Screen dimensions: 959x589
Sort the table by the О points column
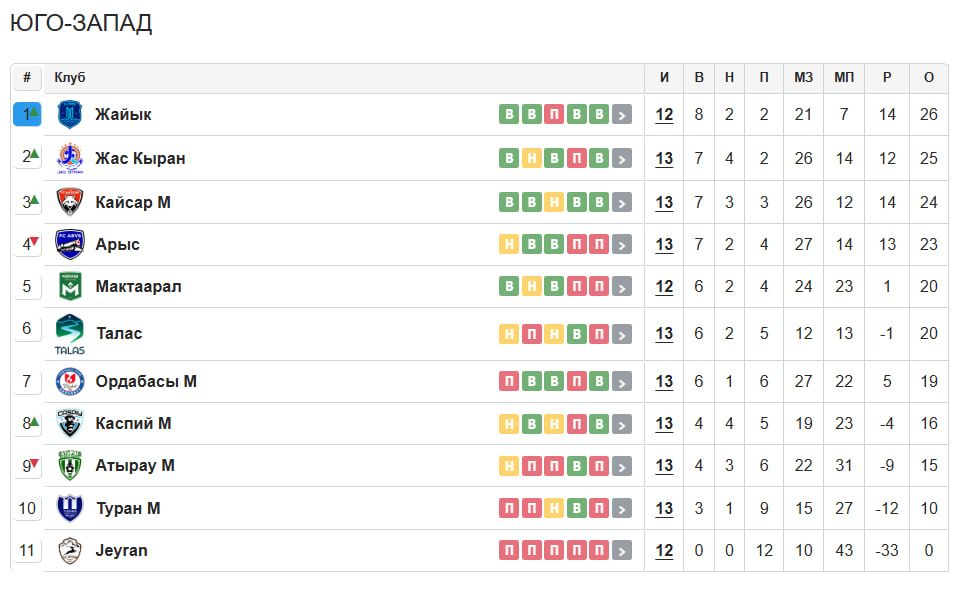coord(928,78)
